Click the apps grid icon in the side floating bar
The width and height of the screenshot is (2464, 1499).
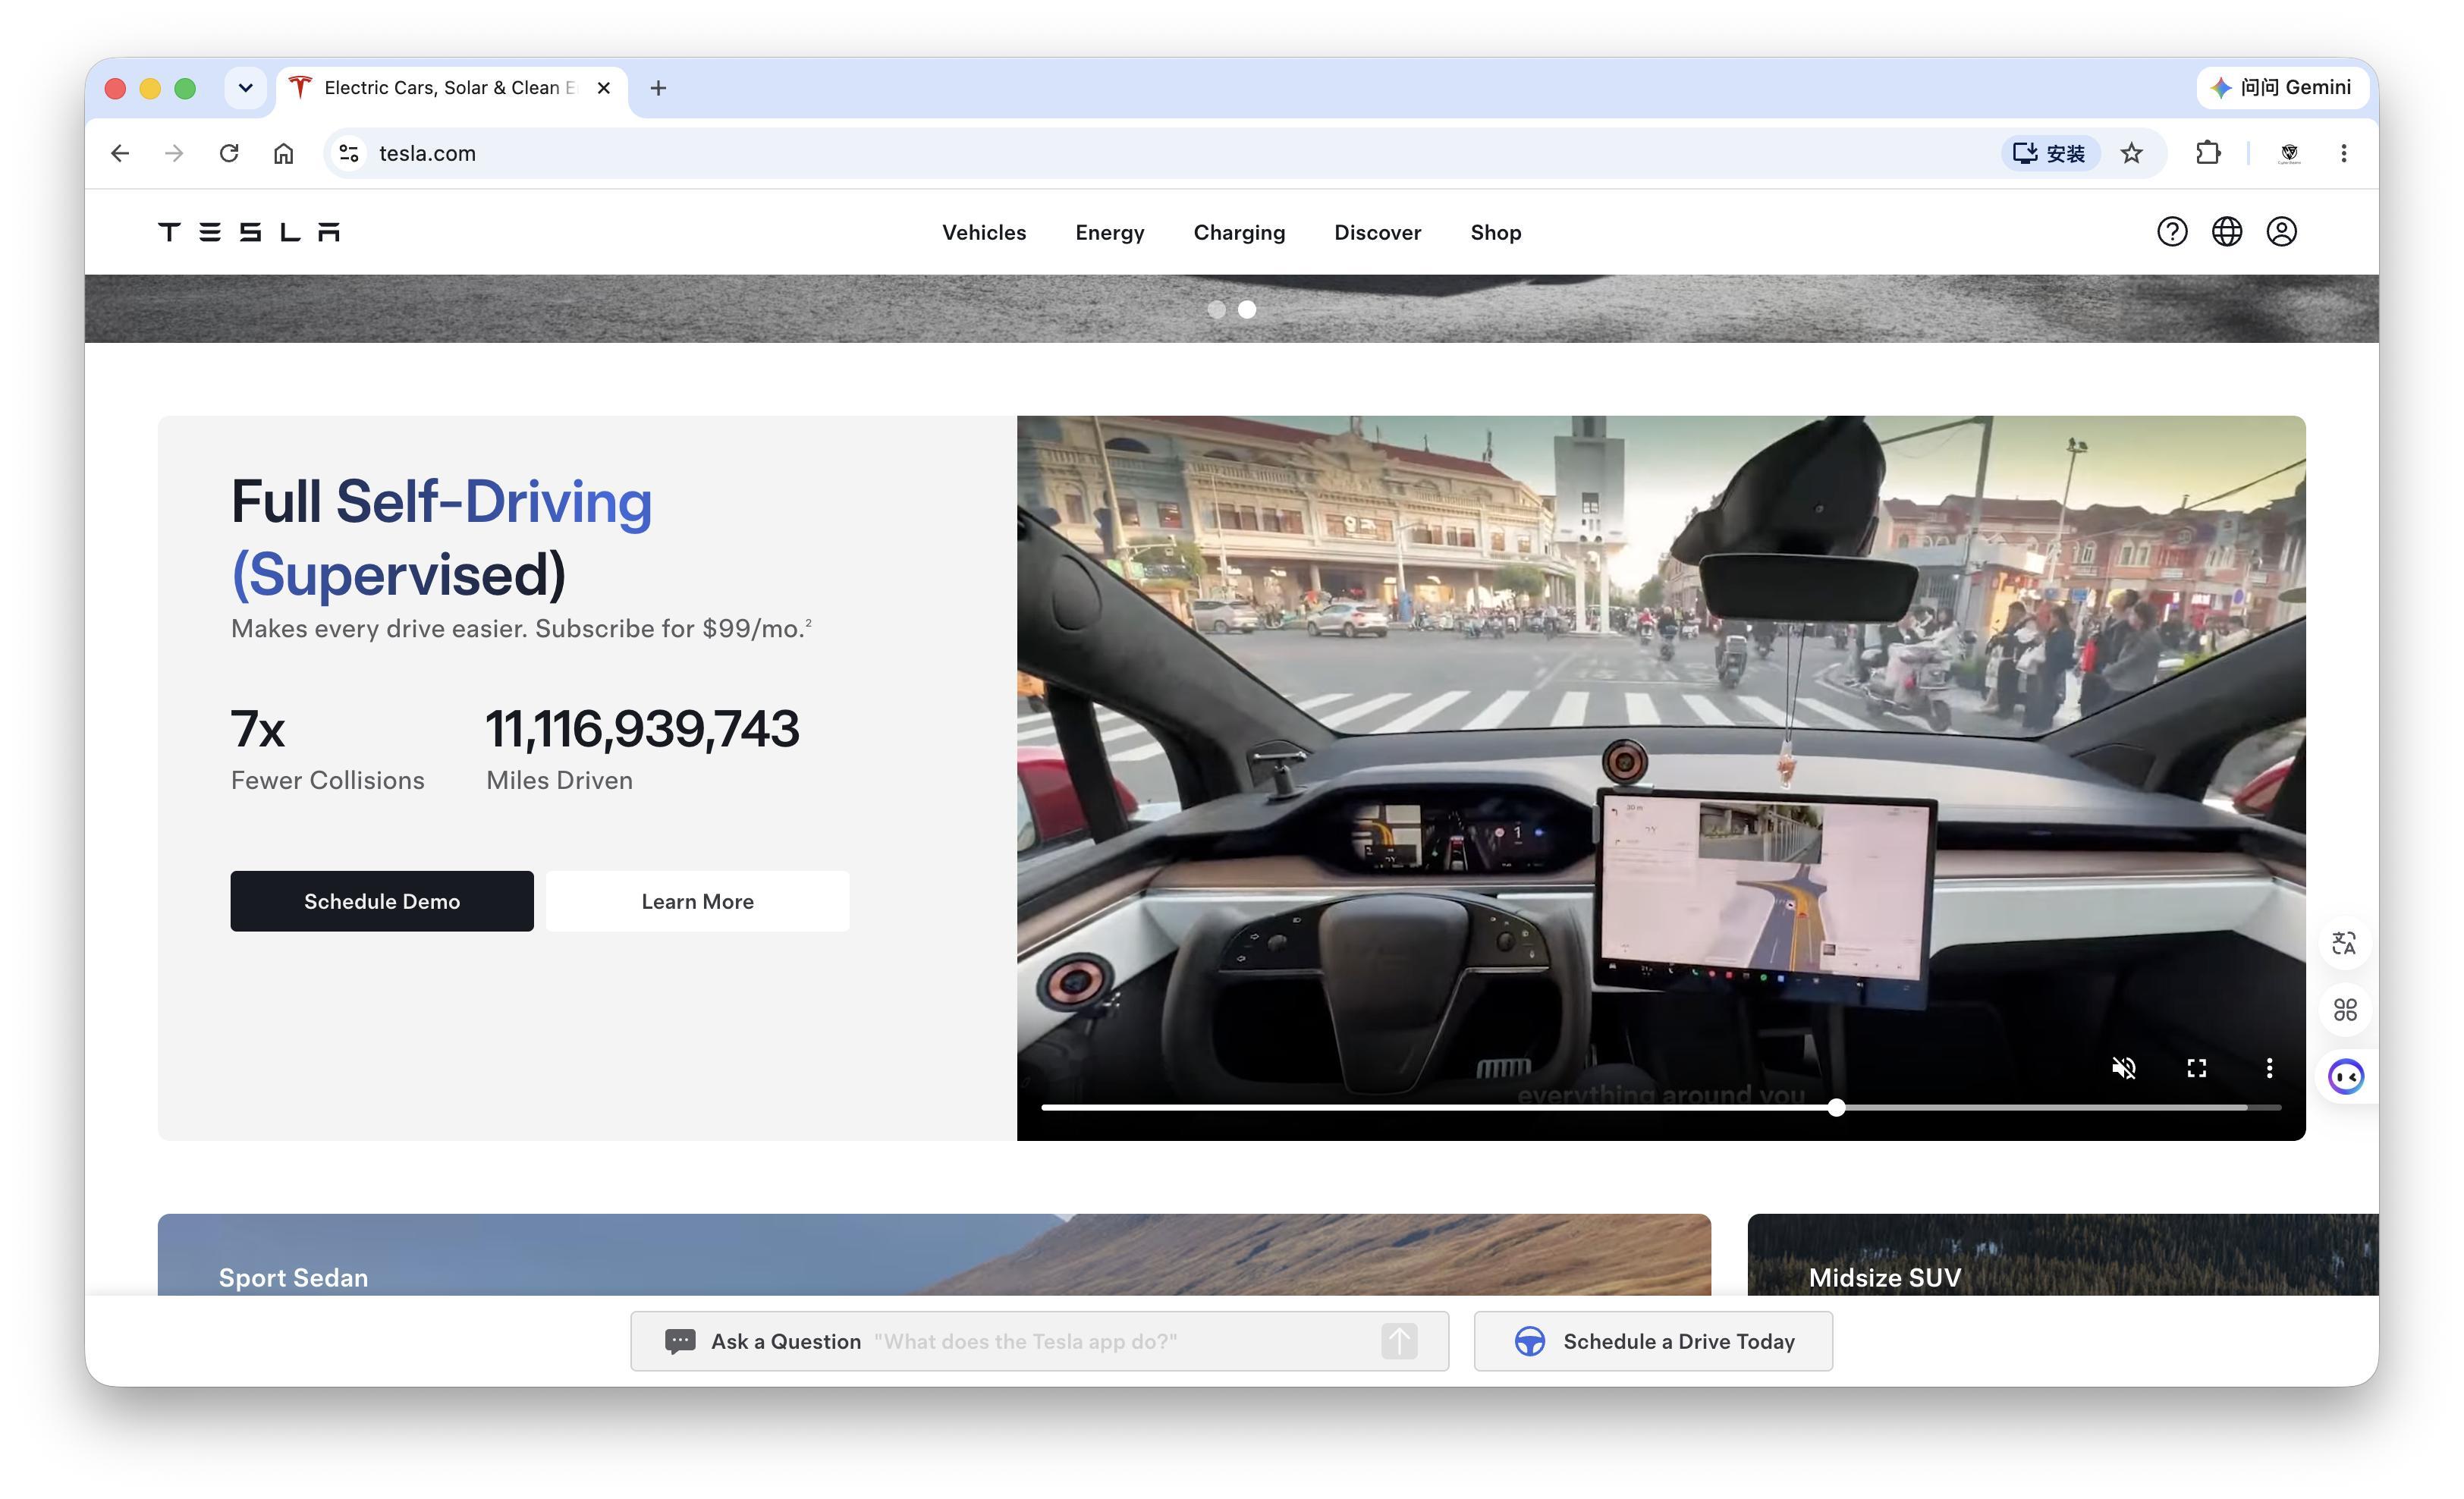pos(2344,1010)
